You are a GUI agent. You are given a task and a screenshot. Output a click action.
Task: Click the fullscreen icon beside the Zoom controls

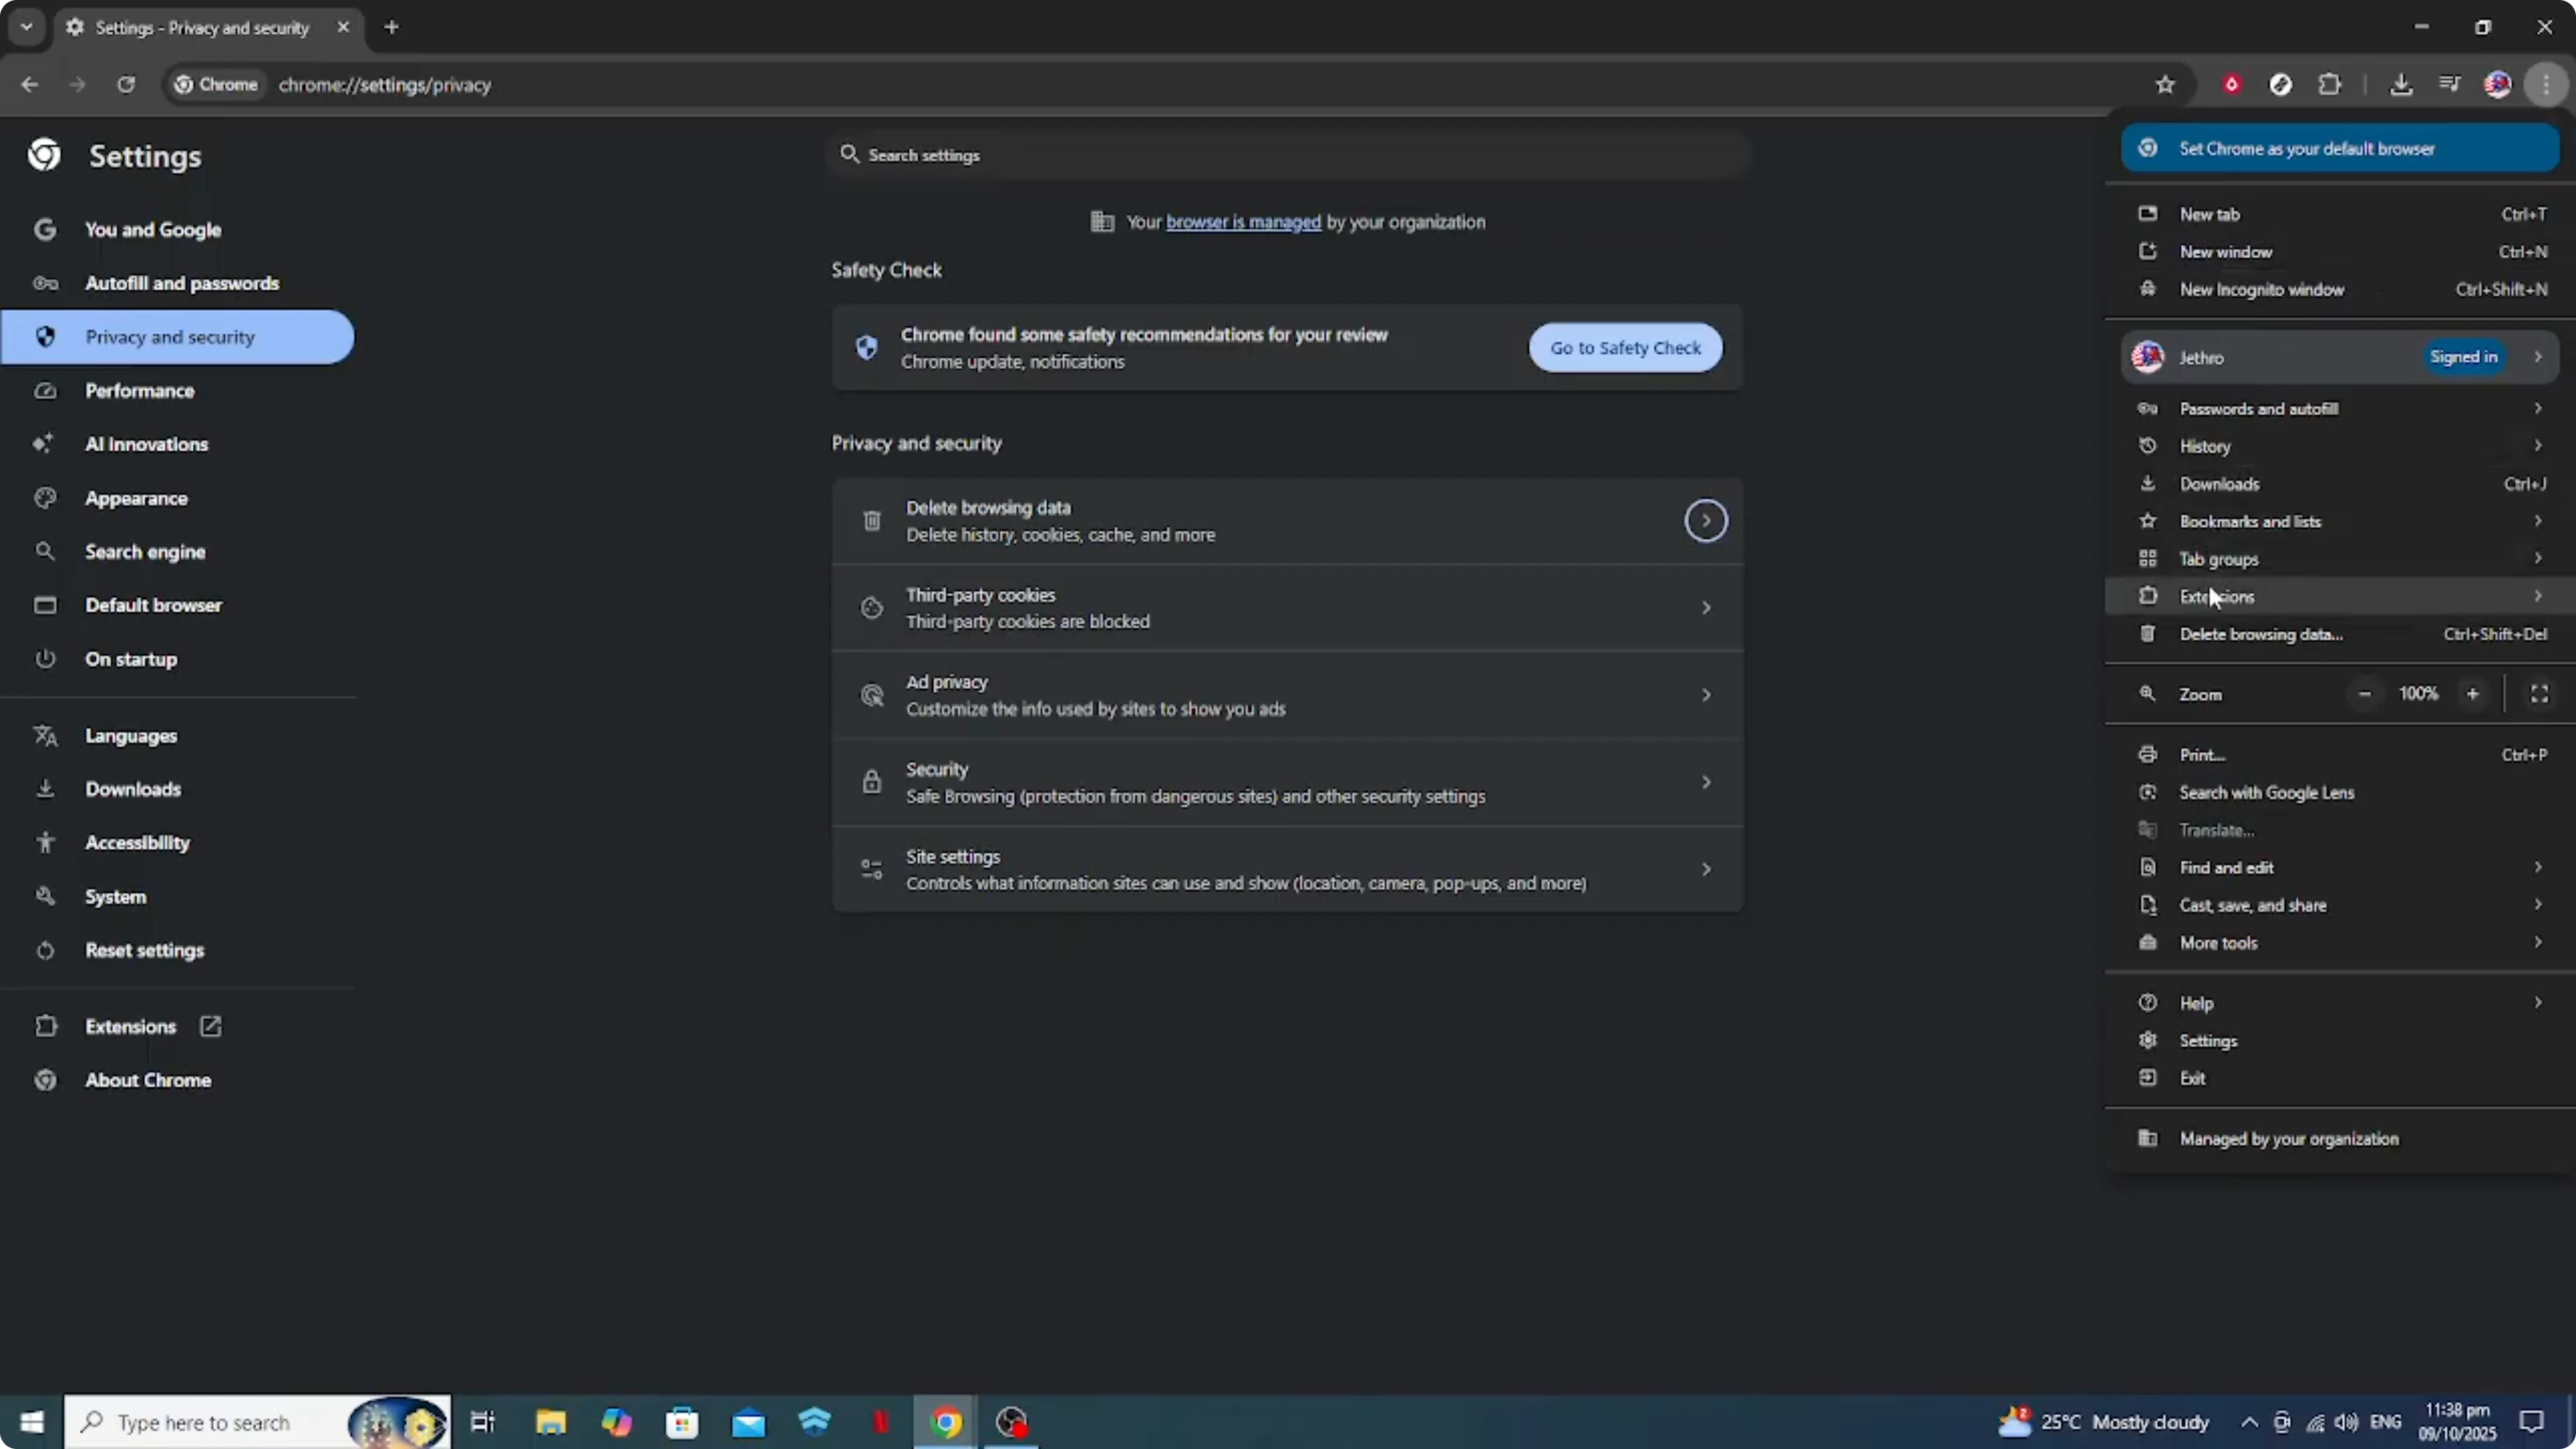click(x=2540, y=693)
